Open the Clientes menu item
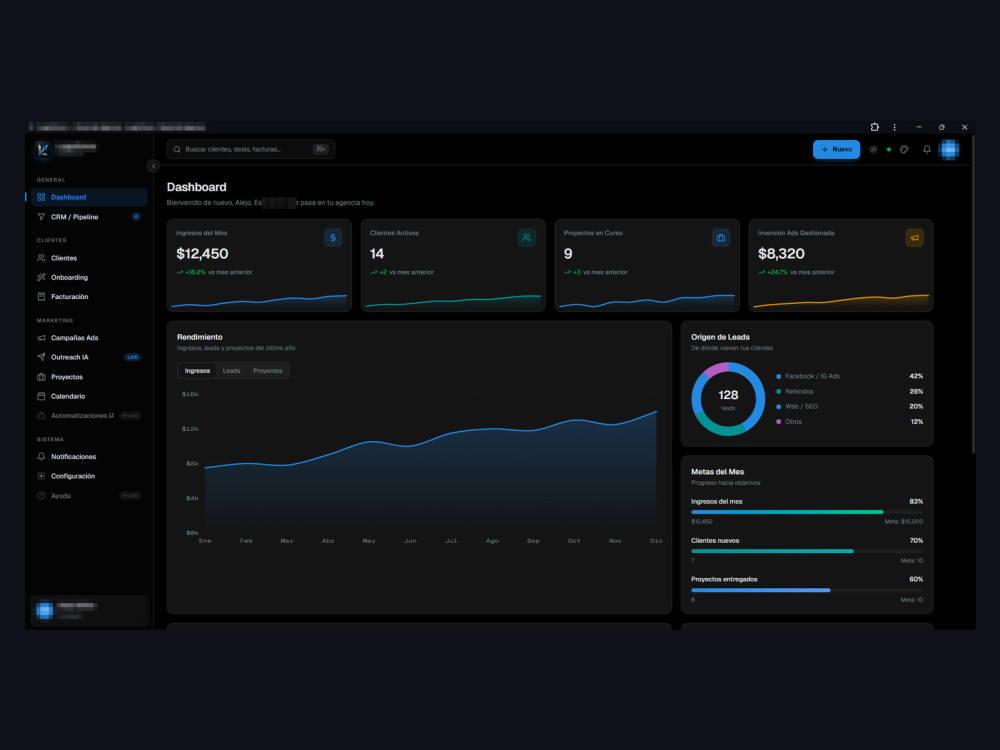Viewport: 1000px width, 750px height. [x=89, y=258]
